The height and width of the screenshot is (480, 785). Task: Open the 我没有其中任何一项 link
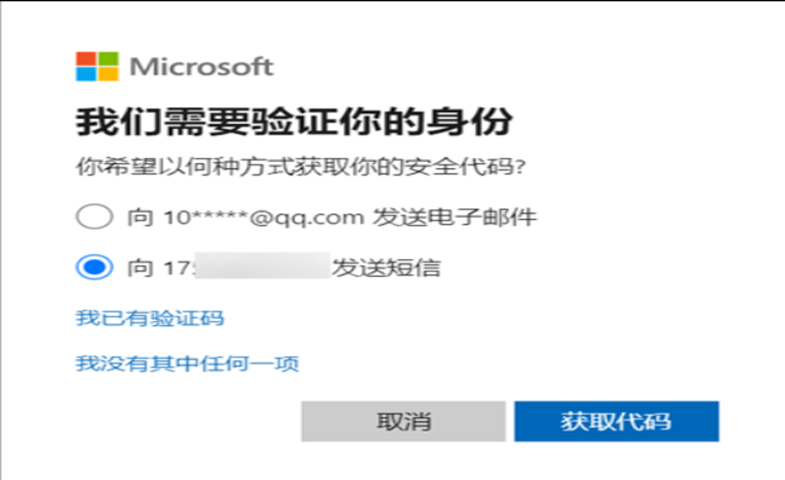pyautogui.click(x=187, y=363)
